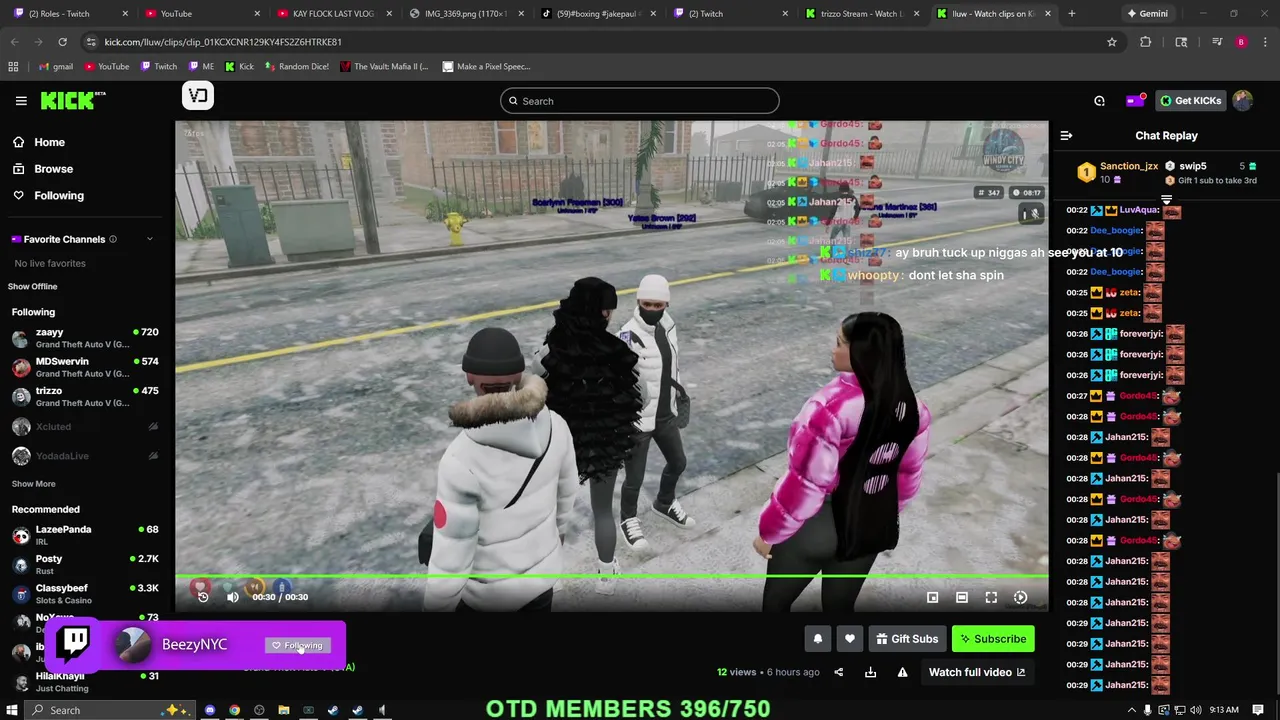Toggle notification bell for the channel

pos(818,639)
